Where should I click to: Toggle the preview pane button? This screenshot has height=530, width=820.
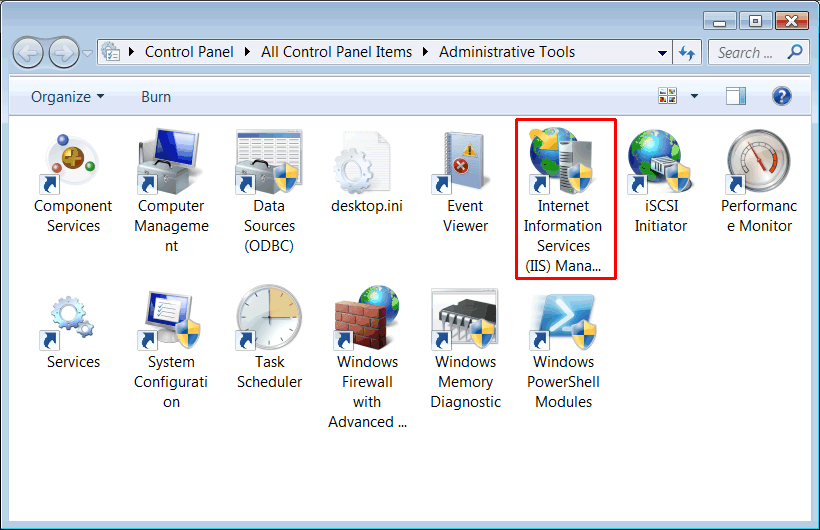coord(736,96)
